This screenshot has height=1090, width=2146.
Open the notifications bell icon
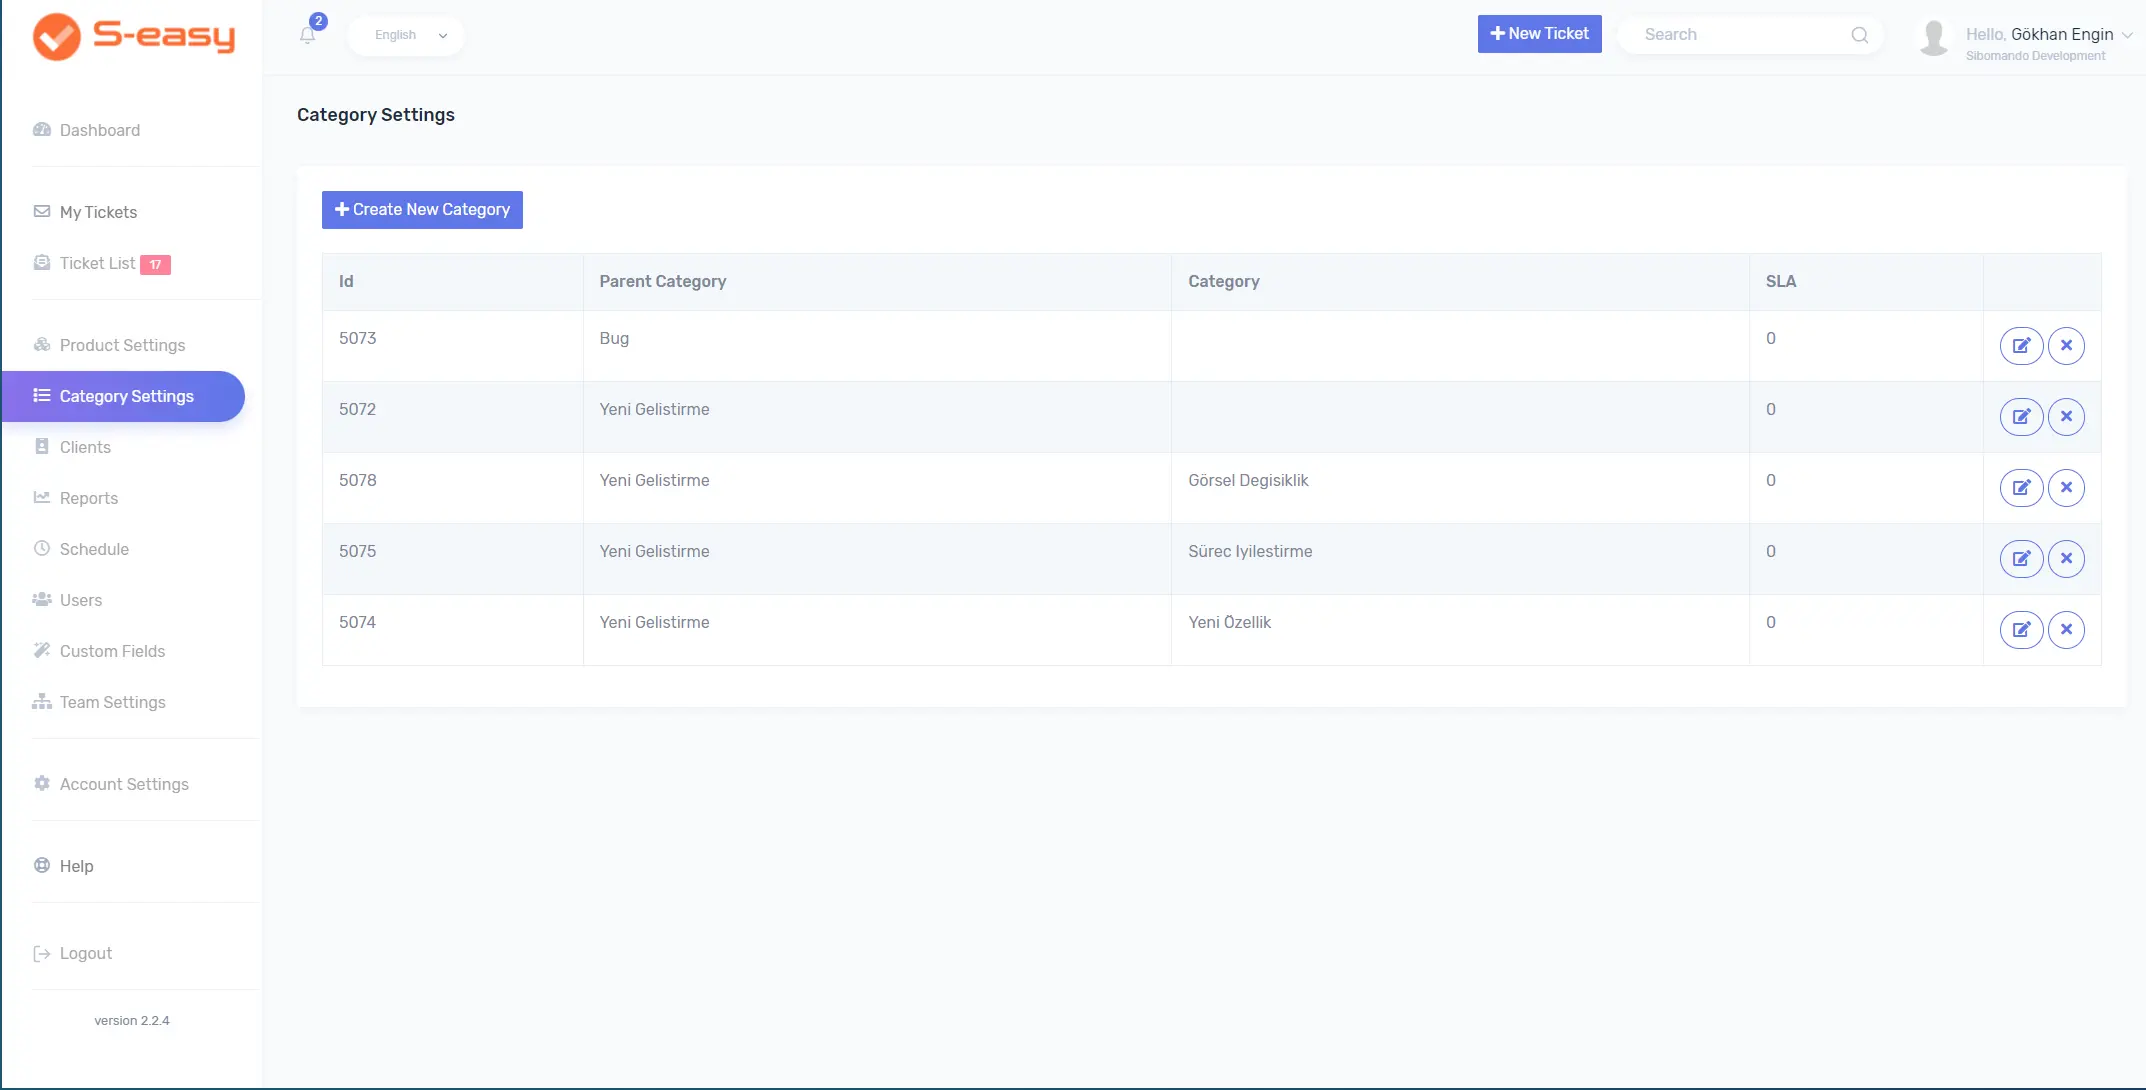point(308,35)
